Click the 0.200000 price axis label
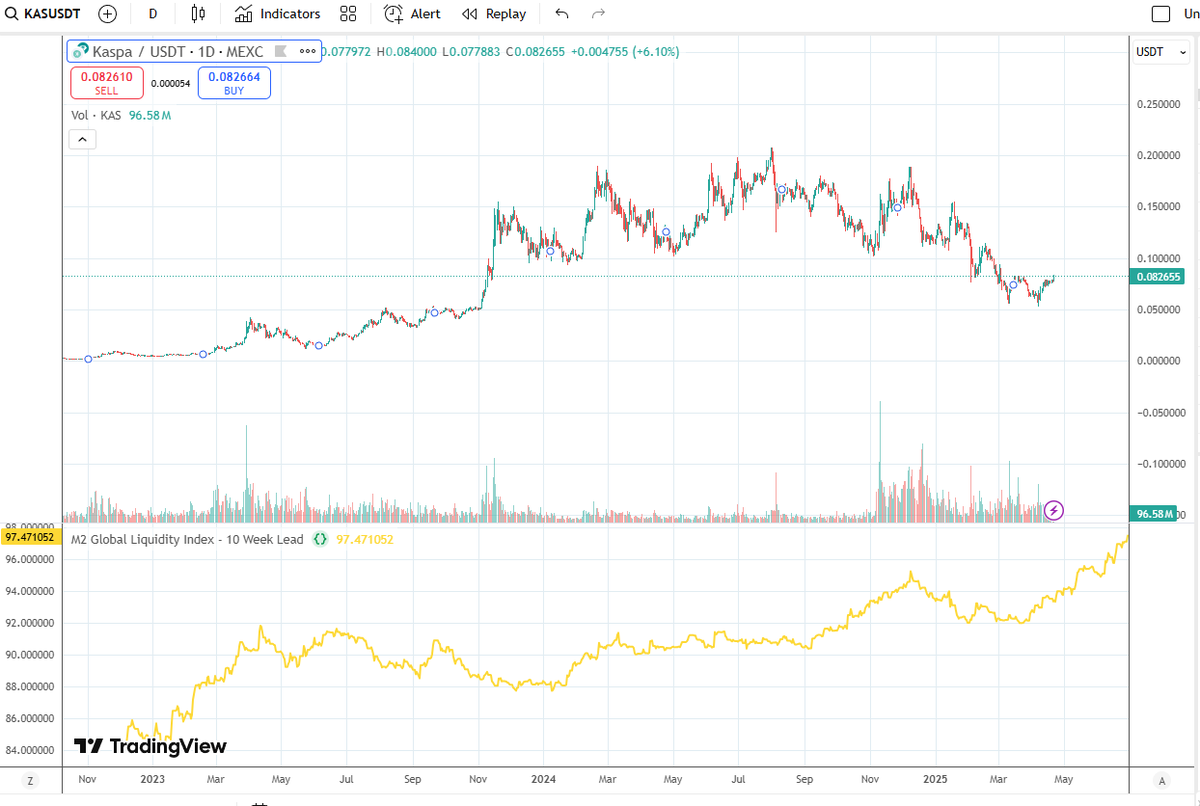The image size is (1200, 806). pos(1160,155)
